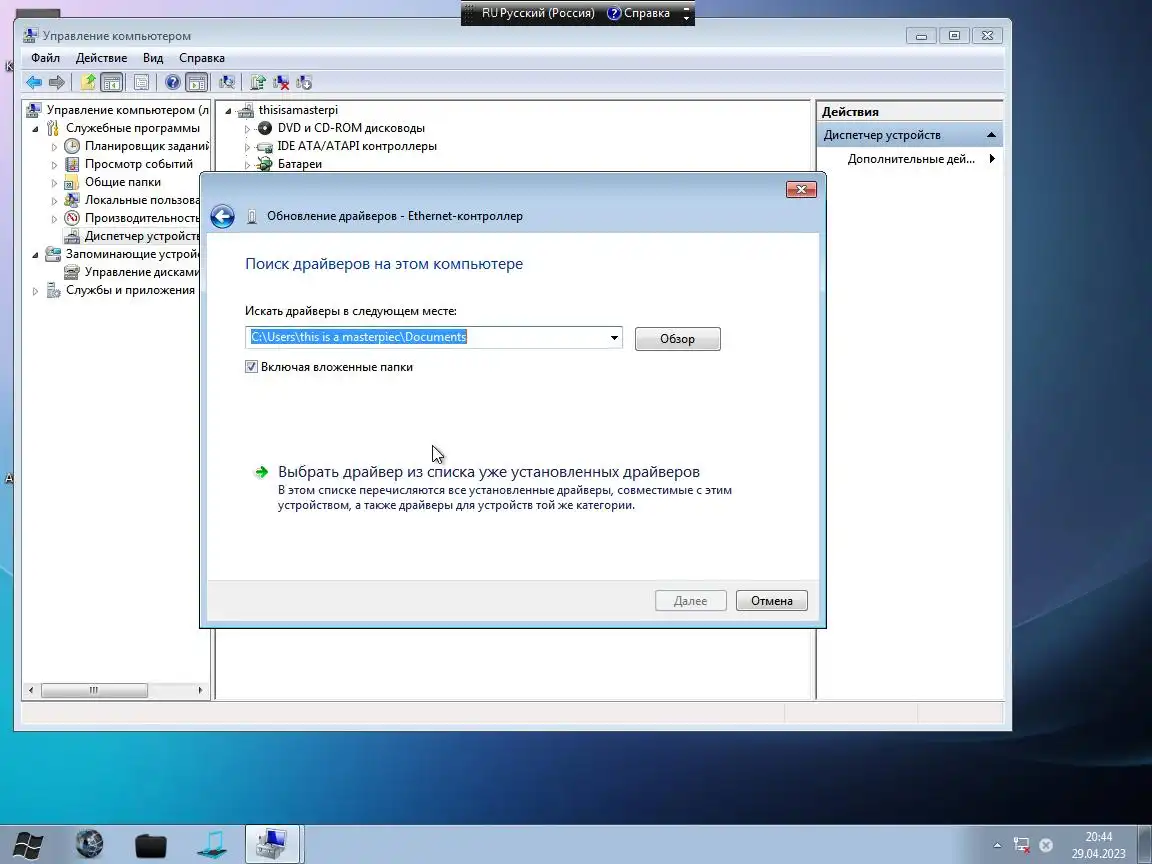Click left pane scrollbar right arrow
Screen dimensions: 1152x864
[x=200, y=691]
